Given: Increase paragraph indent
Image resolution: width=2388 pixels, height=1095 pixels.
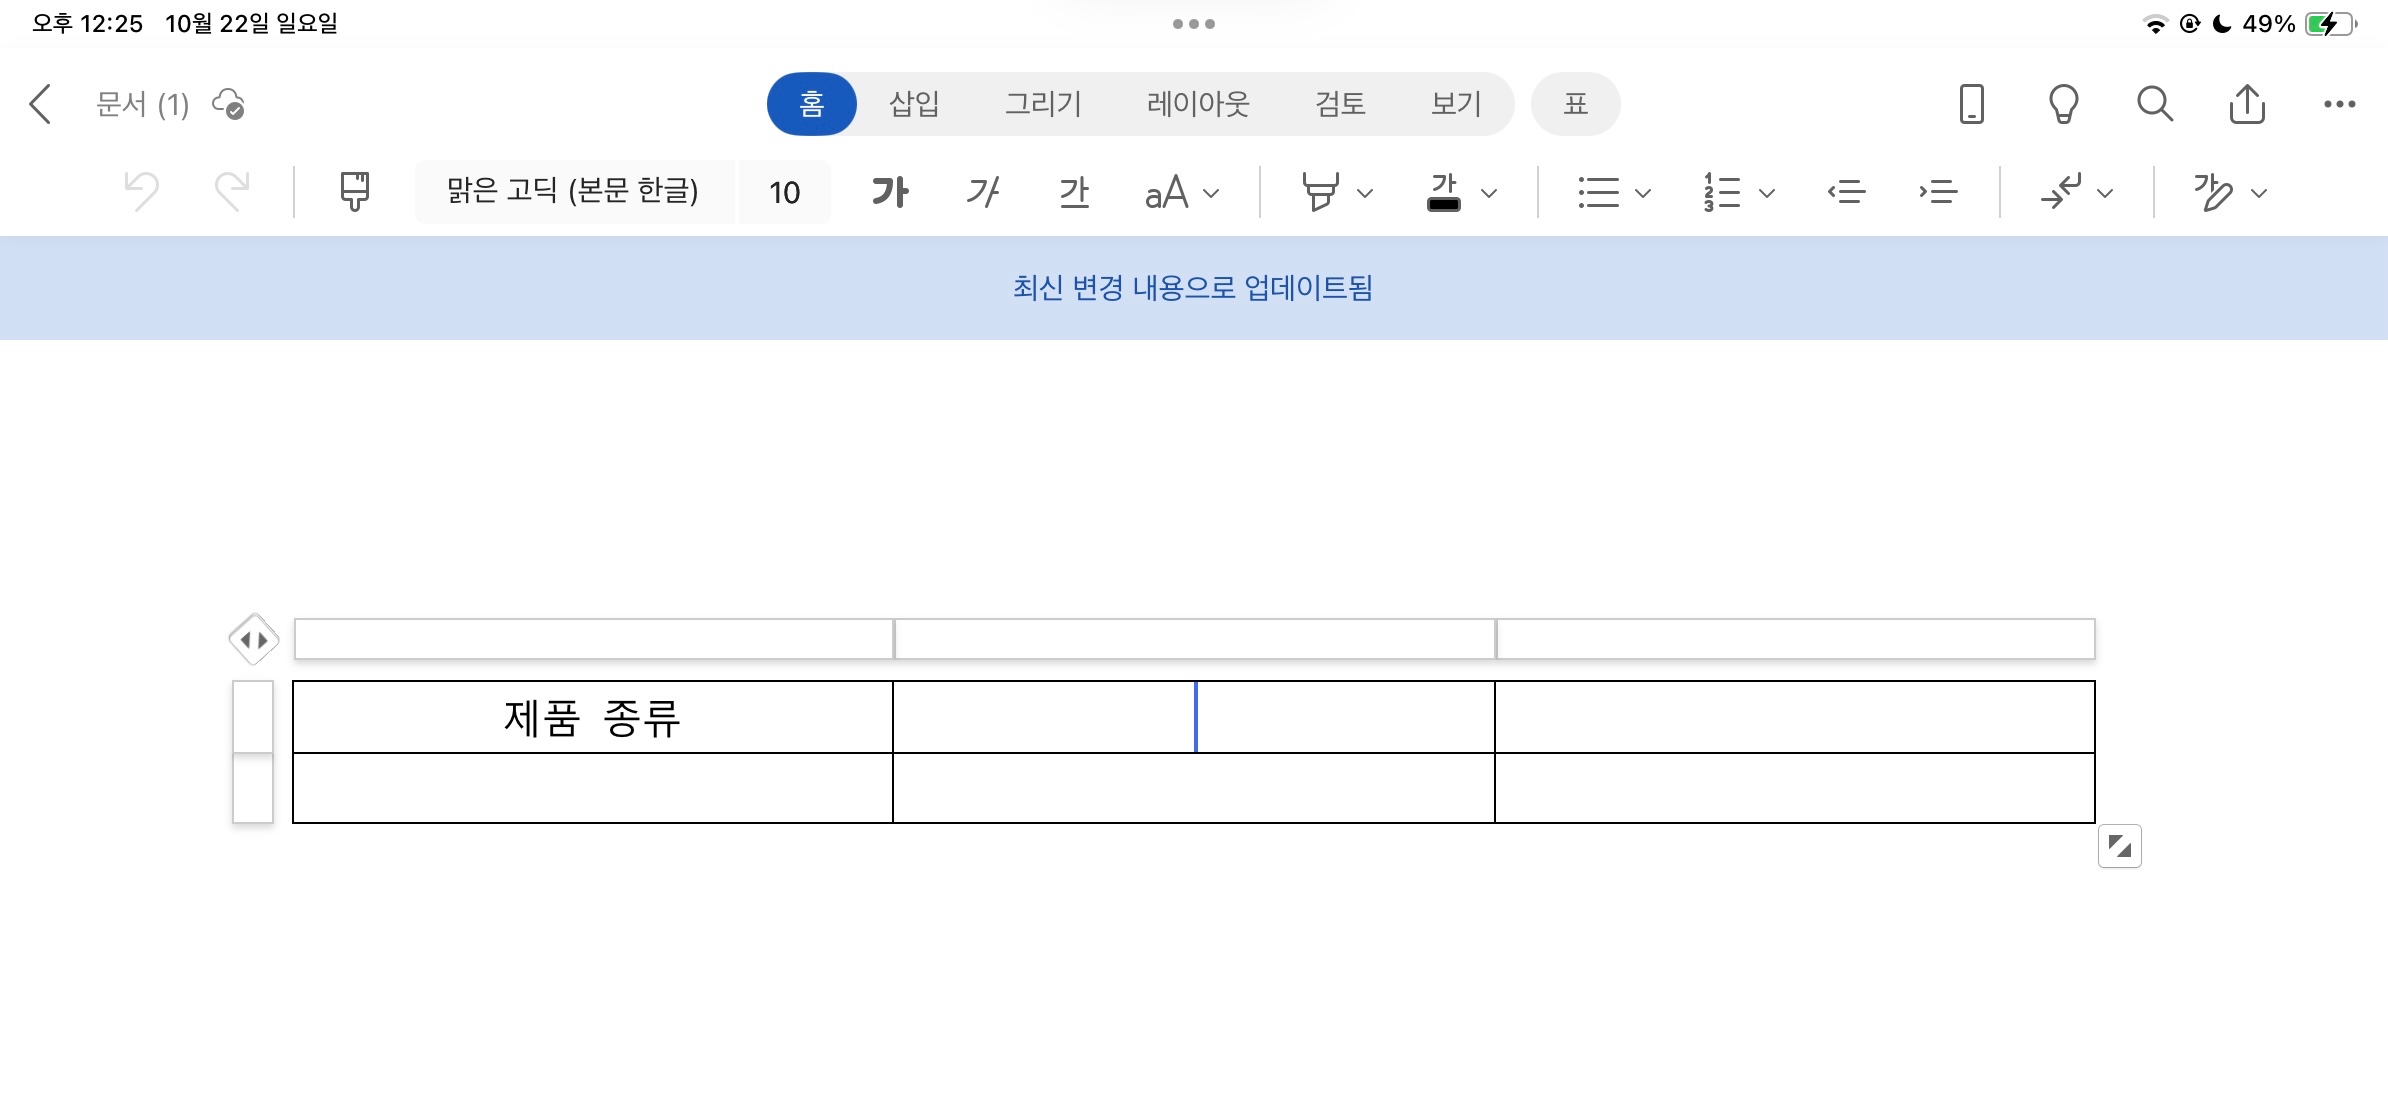Looking at the screenshot, I should [x=1938, y=191].
